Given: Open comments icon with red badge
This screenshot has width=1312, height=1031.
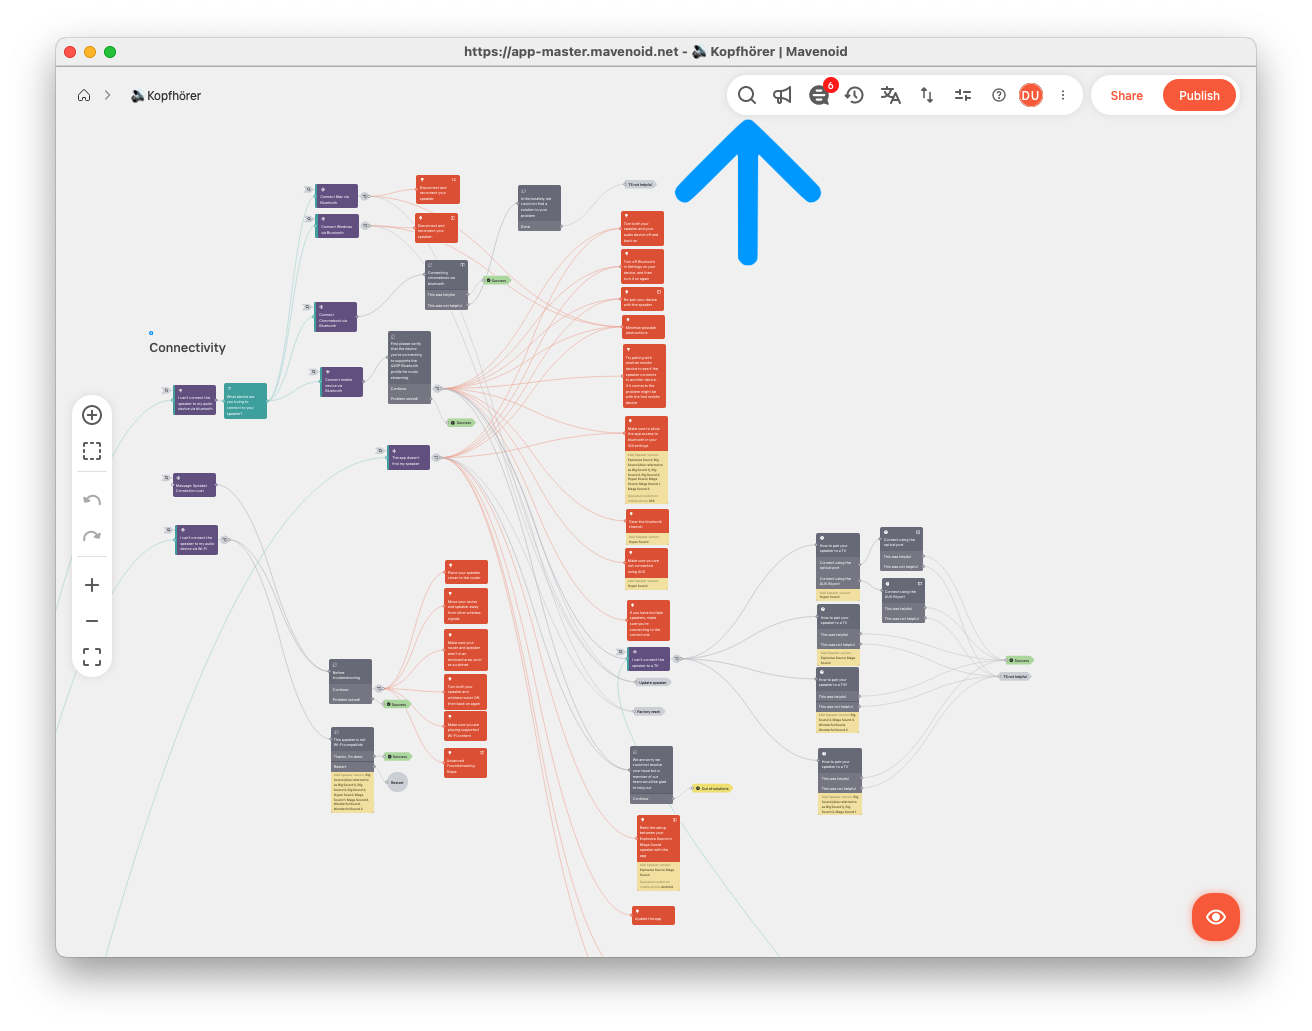Looking at the screenshot, I should tap(819, 95).
